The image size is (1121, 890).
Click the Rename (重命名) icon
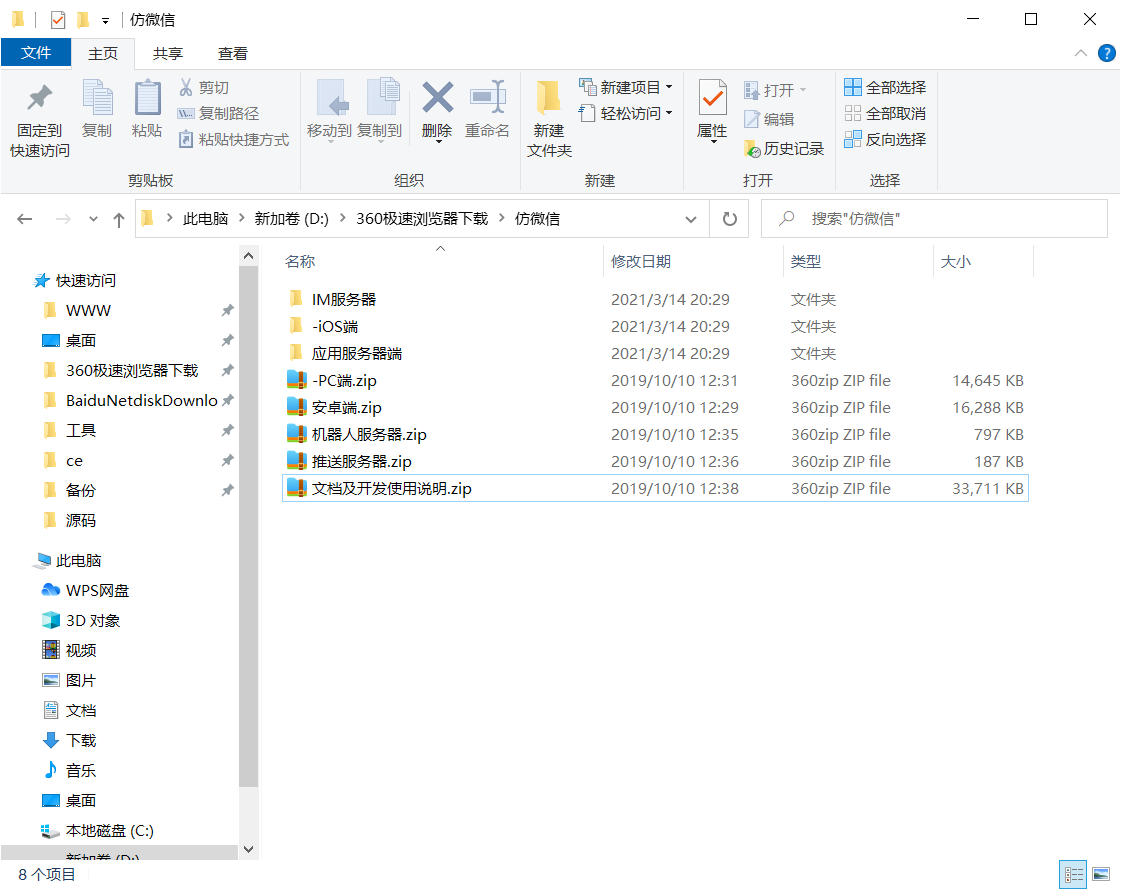click(488, 97)
